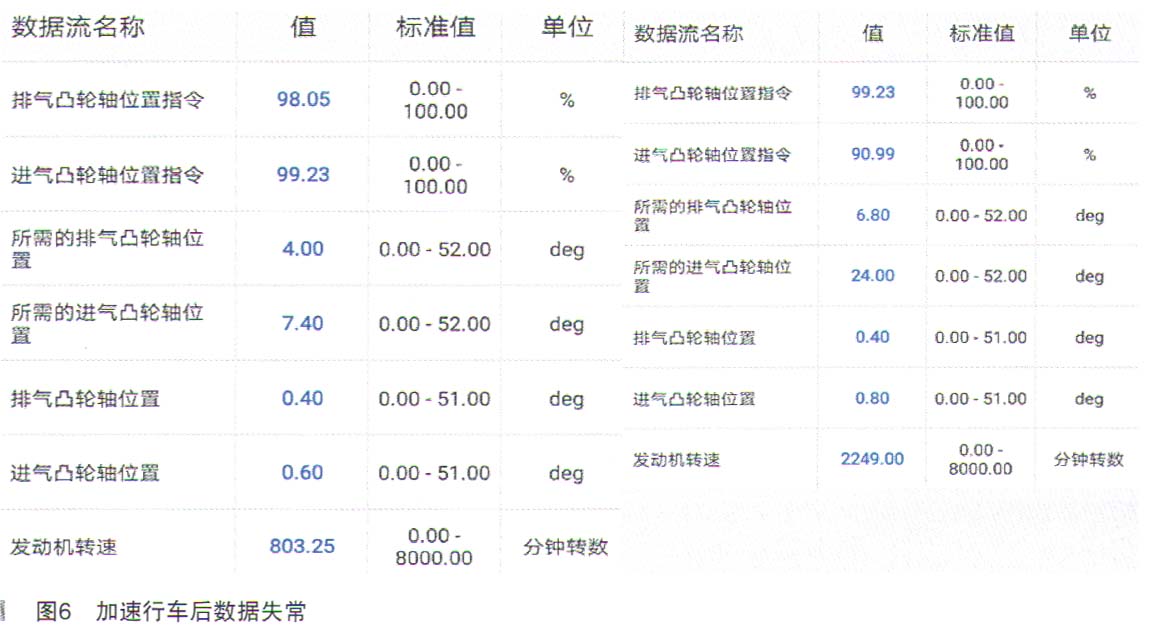Select the value 99.23 in the left table
This screenshot has height=630, width=1161.
302,174
